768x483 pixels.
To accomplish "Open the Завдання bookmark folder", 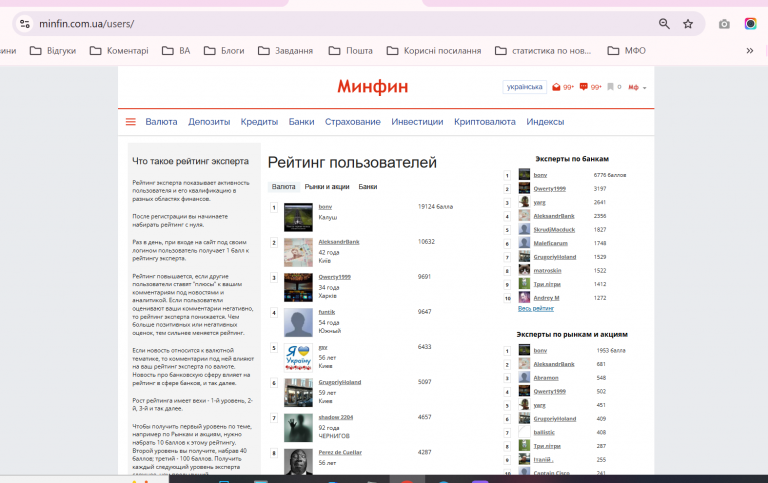I will (x=286, y=50).
